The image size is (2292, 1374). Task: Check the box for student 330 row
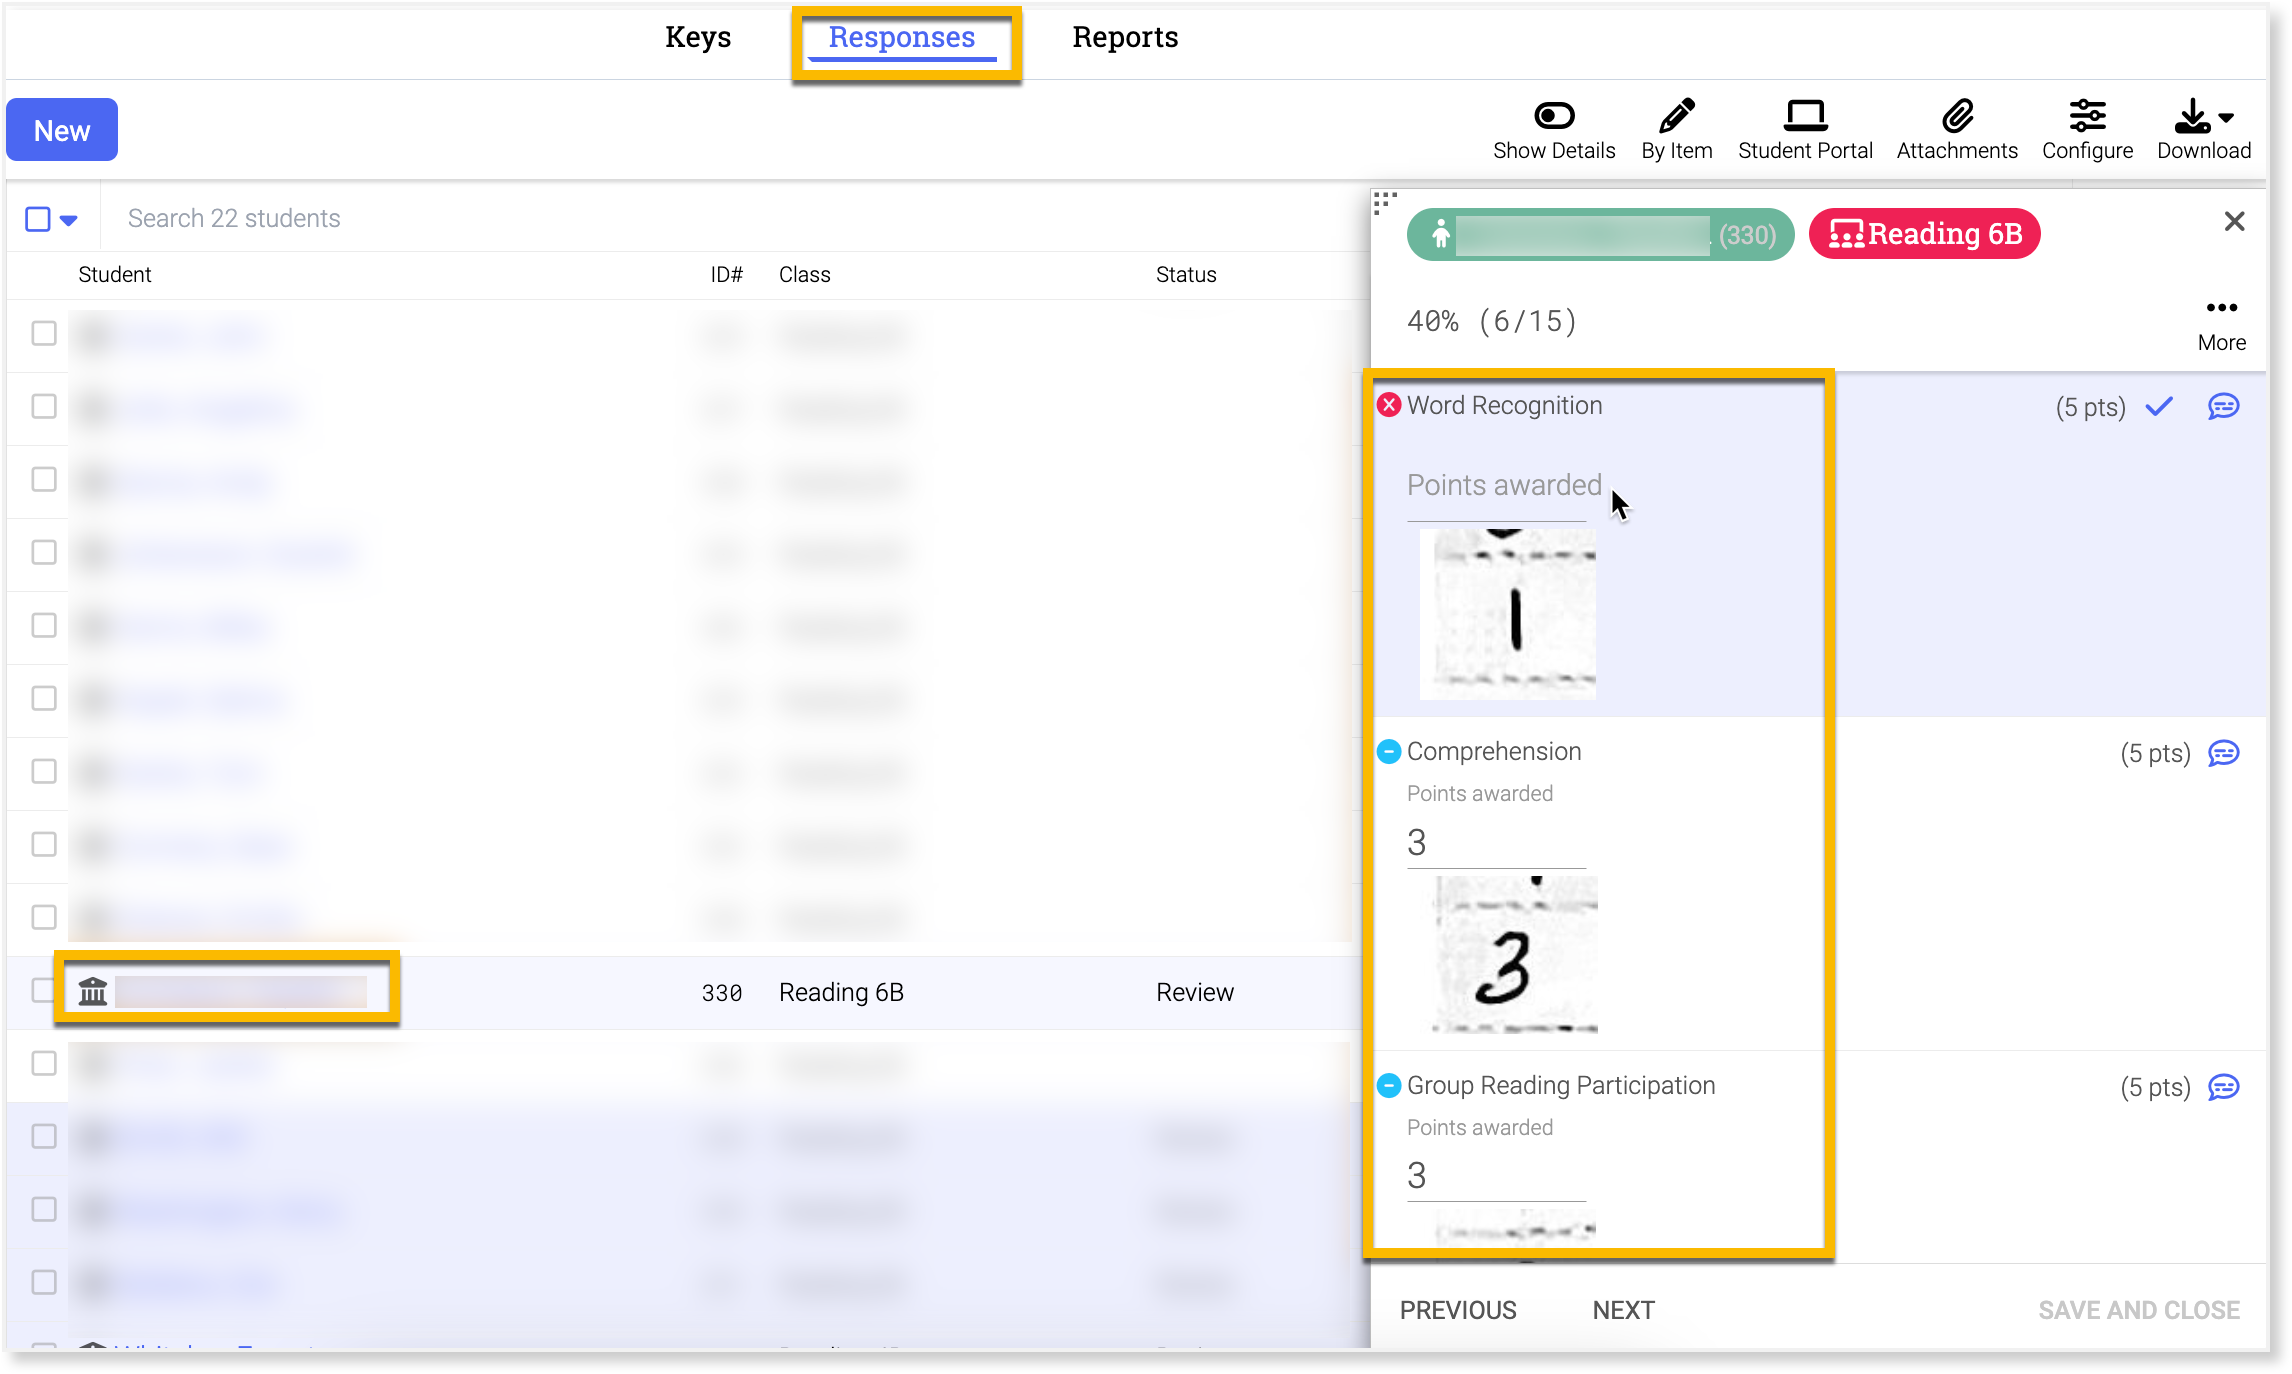click(43, 991)
